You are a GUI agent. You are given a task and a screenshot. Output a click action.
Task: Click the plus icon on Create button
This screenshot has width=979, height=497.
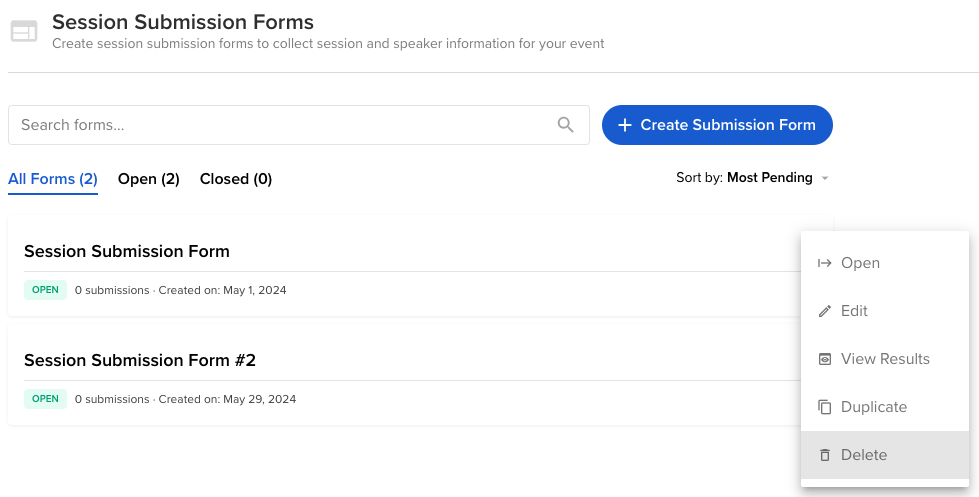coord(624,125)
